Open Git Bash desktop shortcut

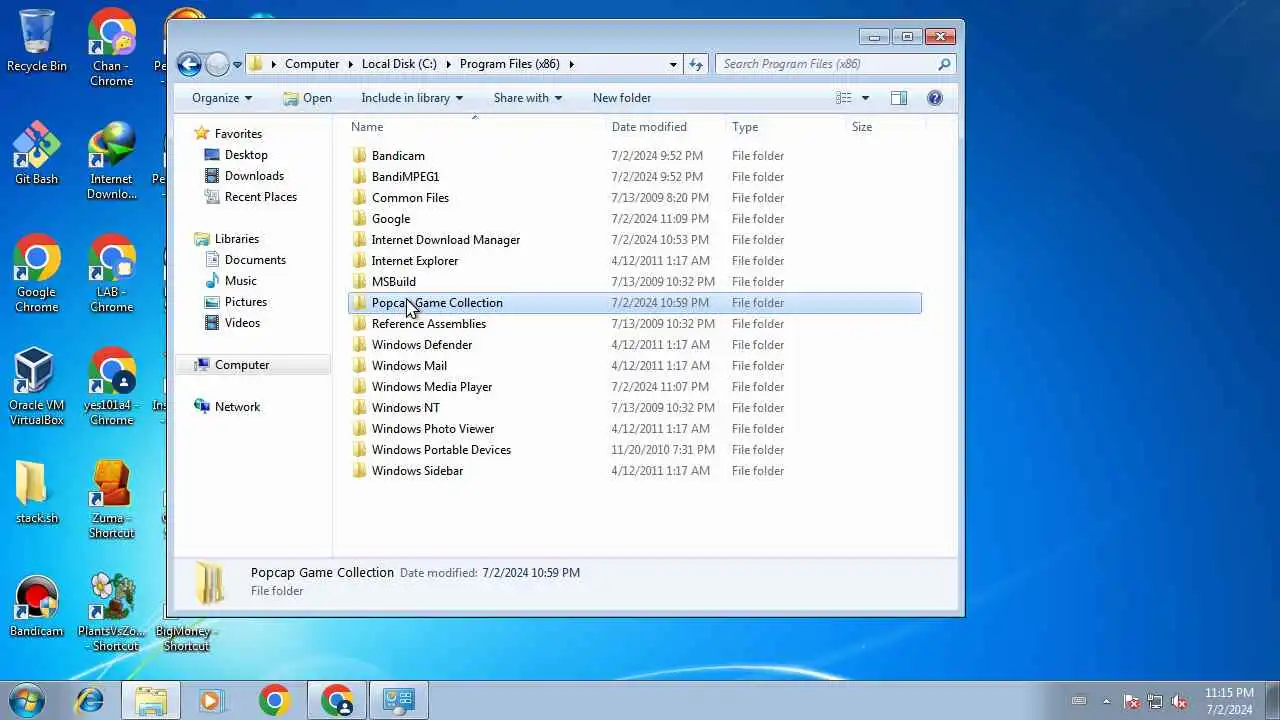click(x=37, y=153)
